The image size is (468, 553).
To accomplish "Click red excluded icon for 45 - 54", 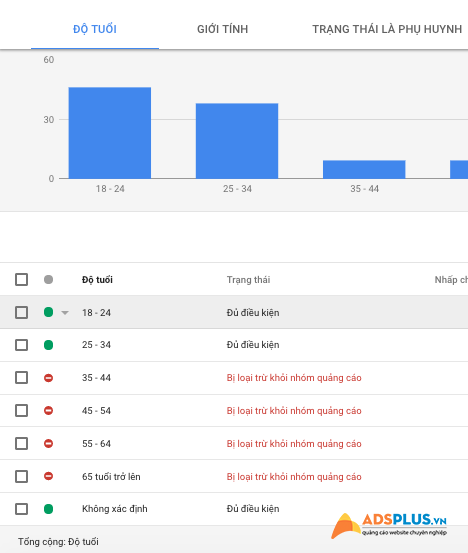I will tap(48, 411).
